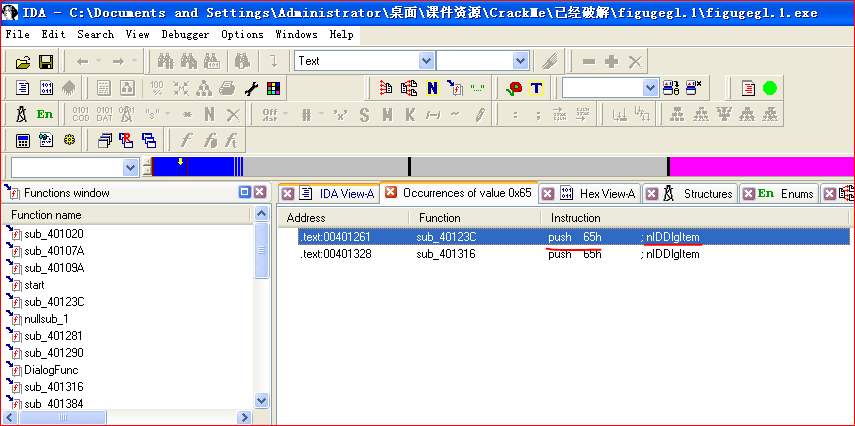
Task: Click the first binoculars search icon
Action: 166,61
